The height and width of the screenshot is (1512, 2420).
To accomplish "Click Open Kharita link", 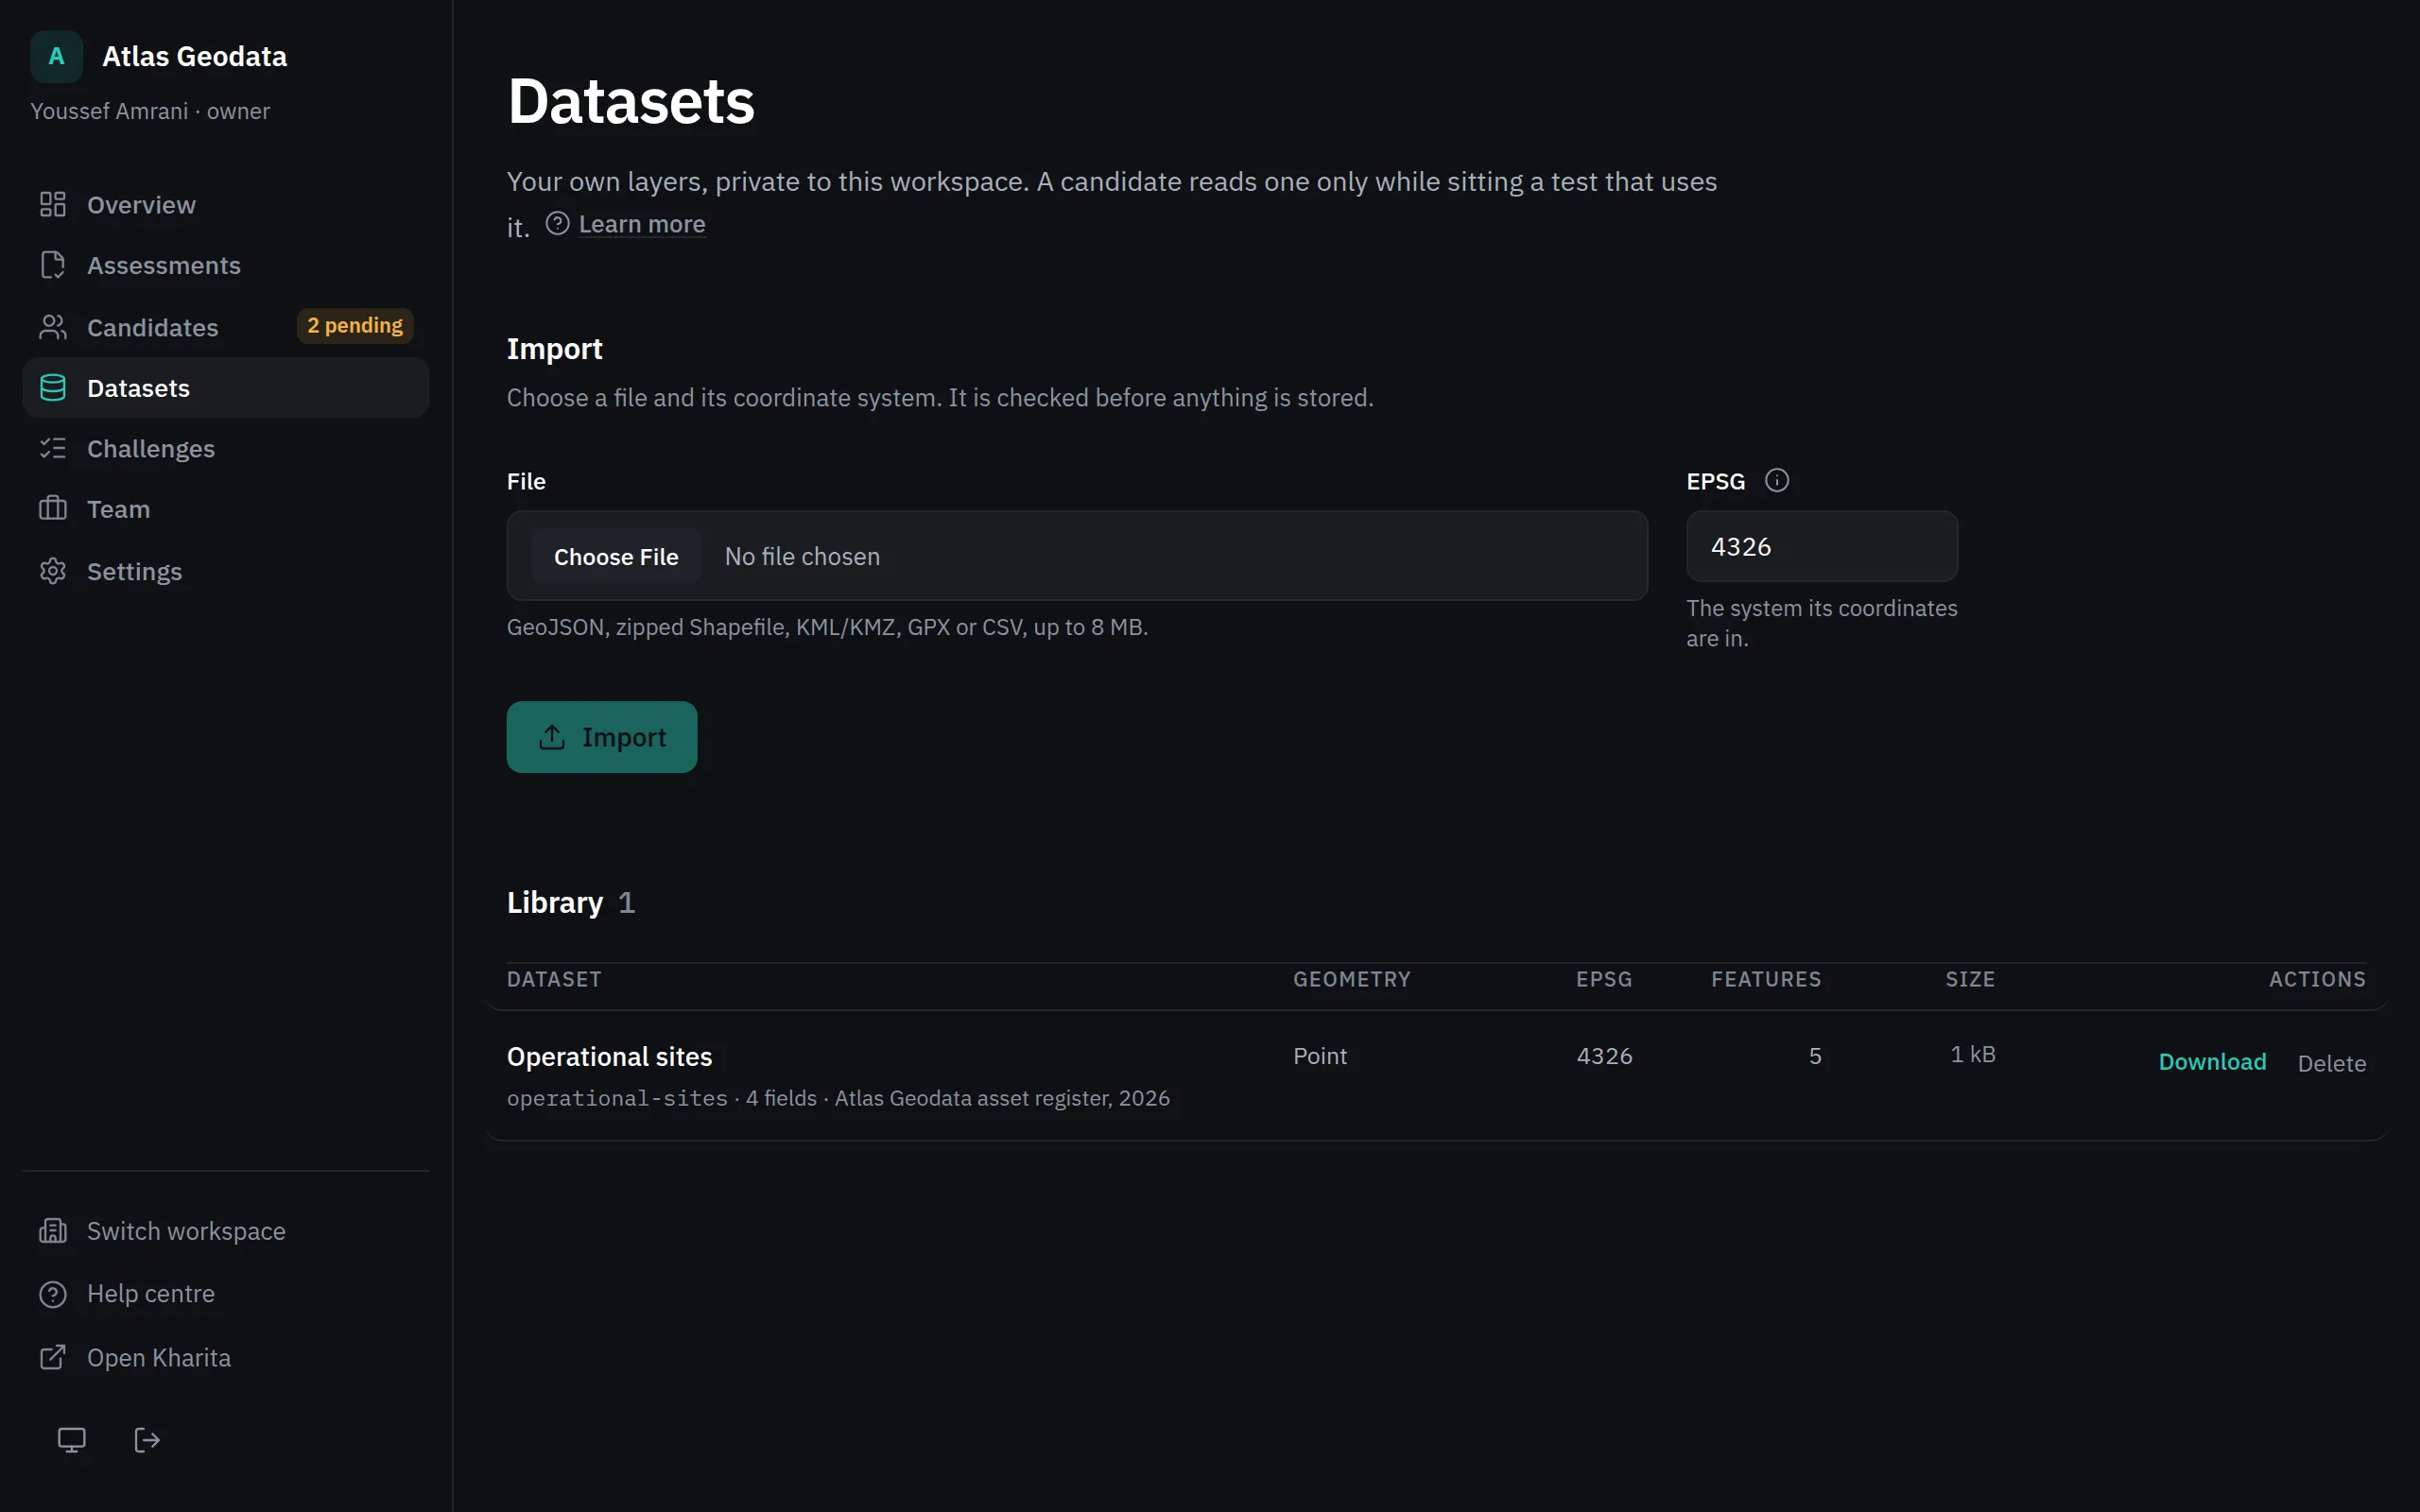I will [226, 1357].
